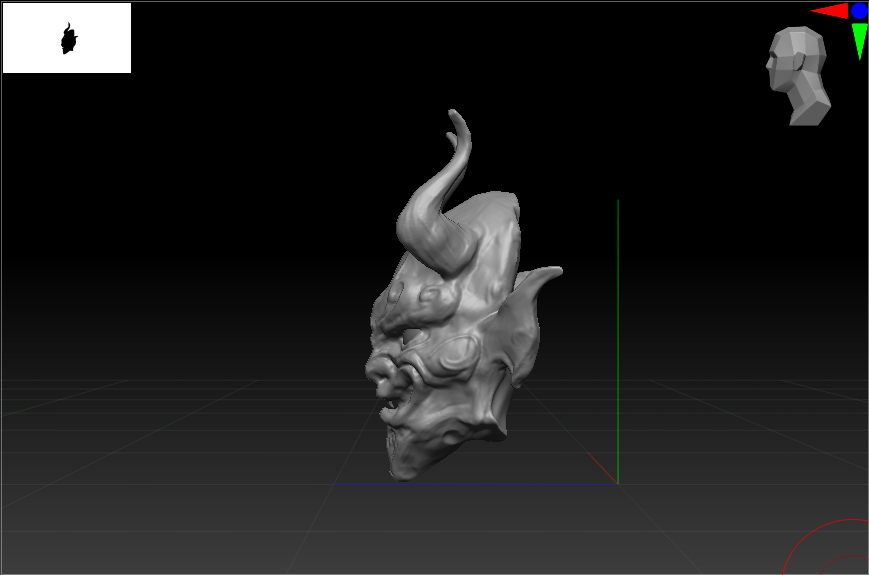Click the curved horn of the sculpt

[438, 194]
